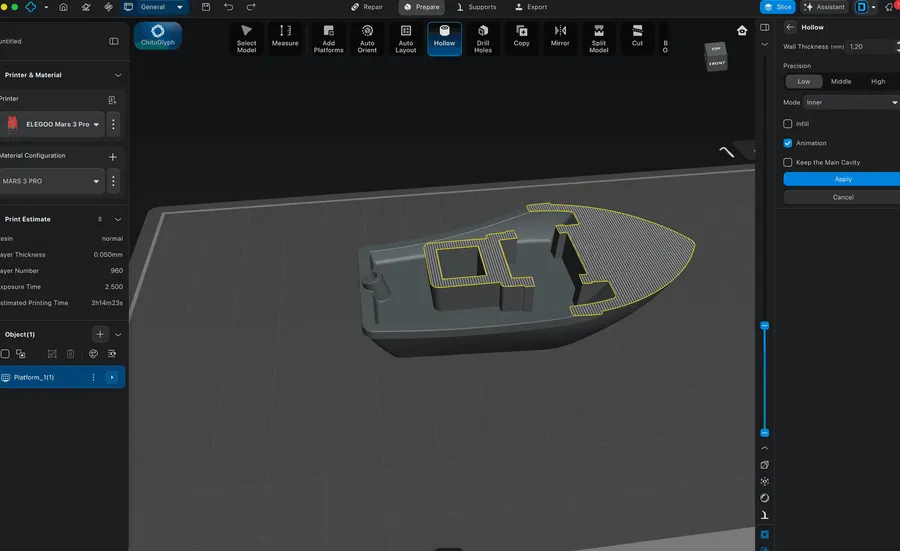This screenshot has width=900, height=551.
Task: Click the top handle of layer slider
Action: point(765,325)
